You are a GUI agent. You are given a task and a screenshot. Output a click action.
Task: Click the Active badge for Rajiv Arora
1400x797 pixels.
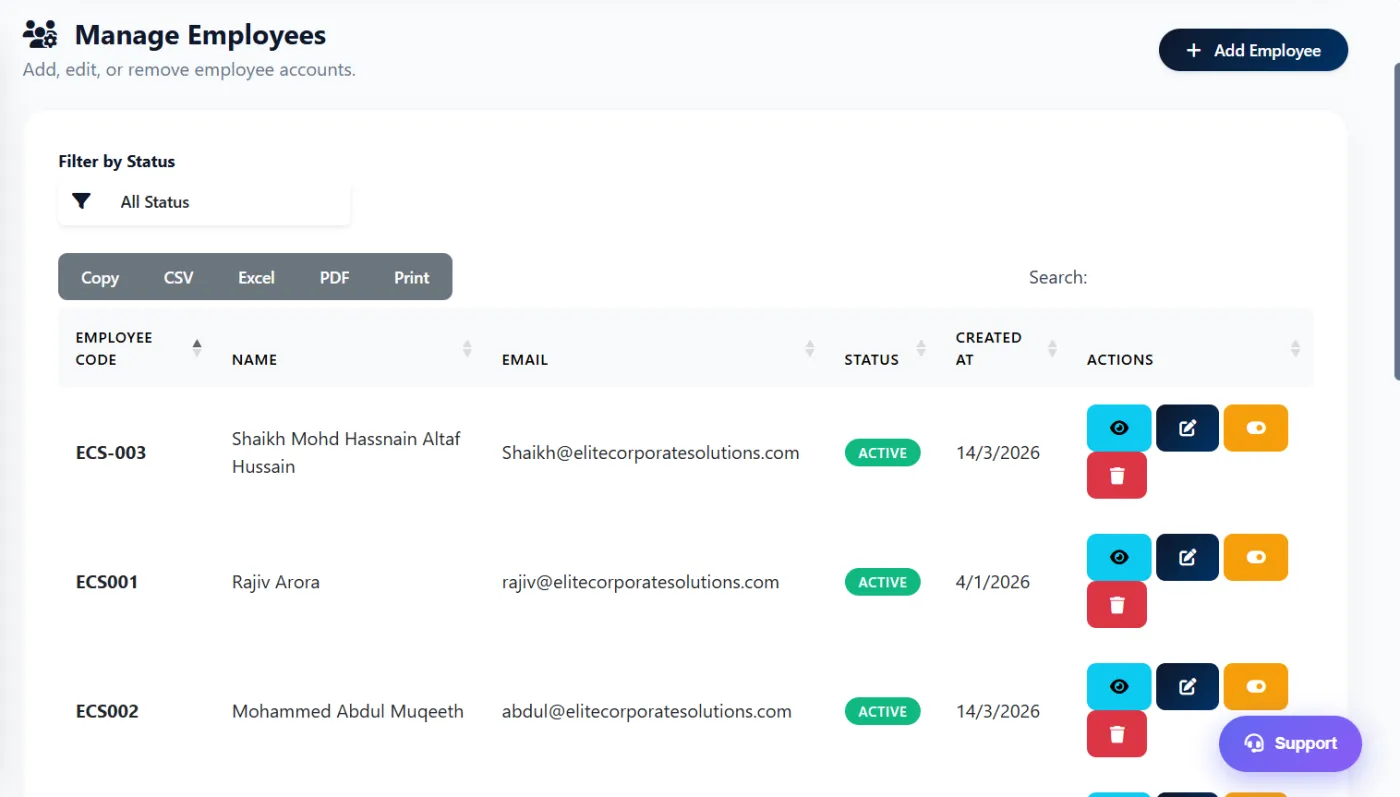click(x=882, y=582)
